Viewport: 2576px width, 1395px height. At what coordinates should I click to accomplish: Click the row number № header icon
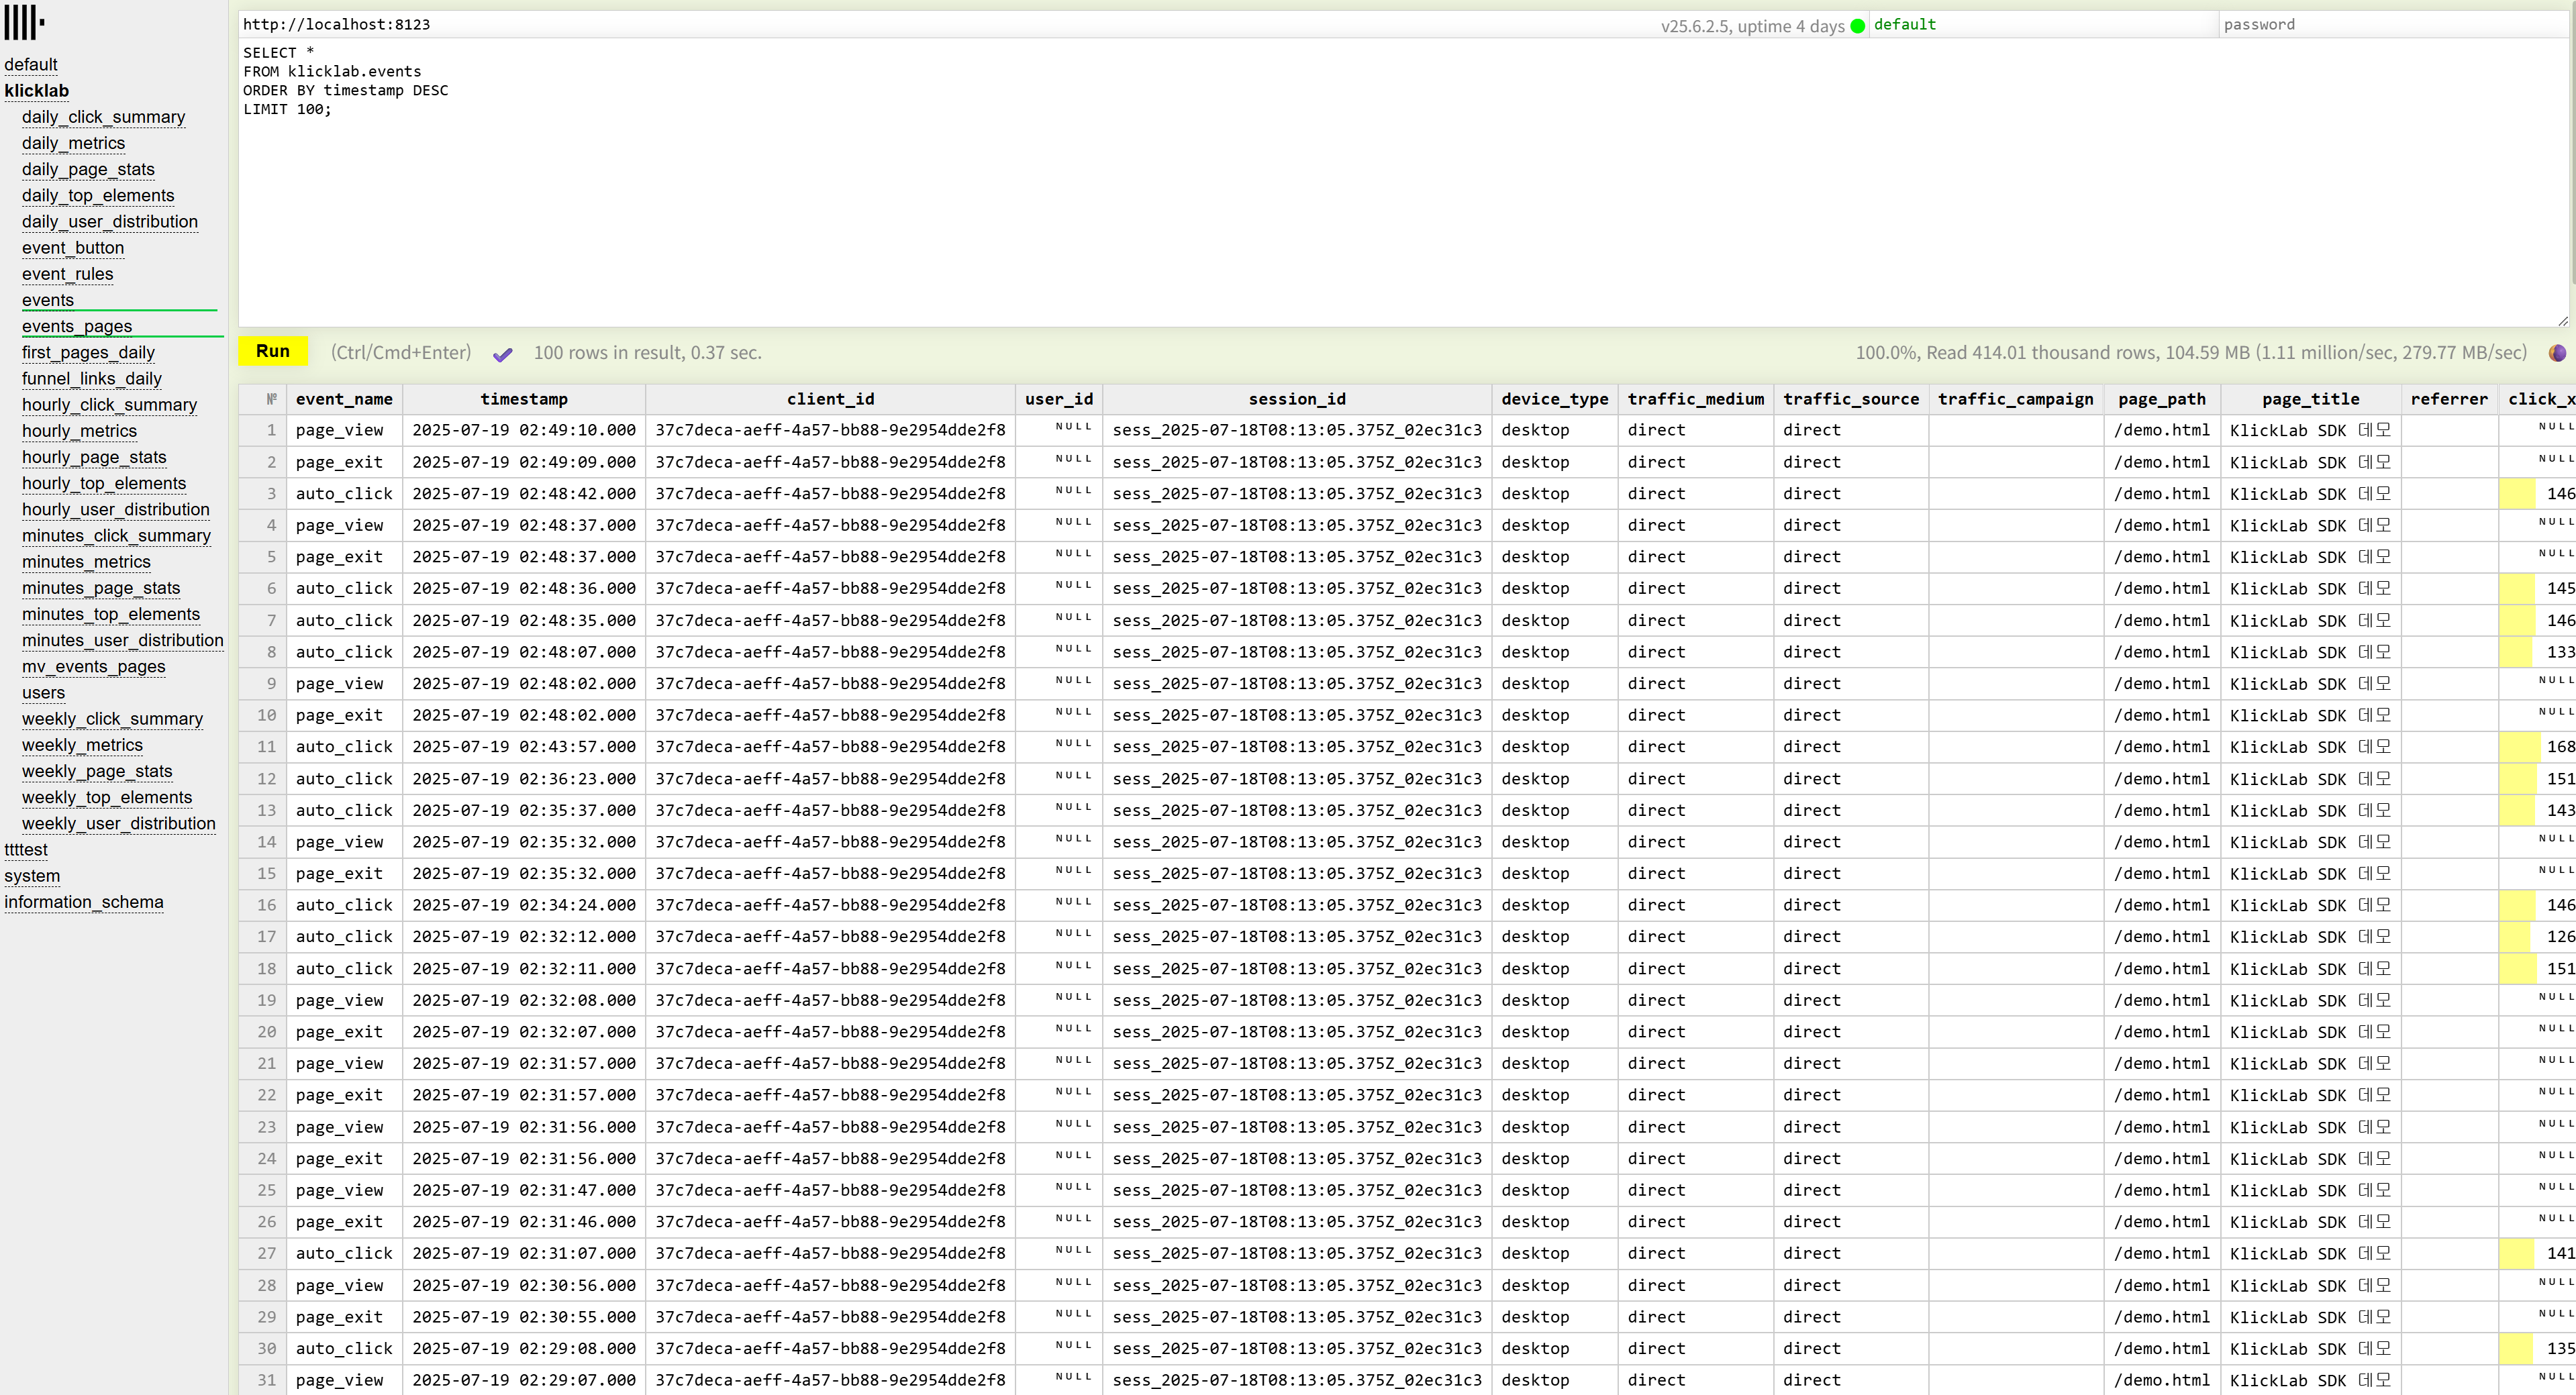(x=271, y=399)
